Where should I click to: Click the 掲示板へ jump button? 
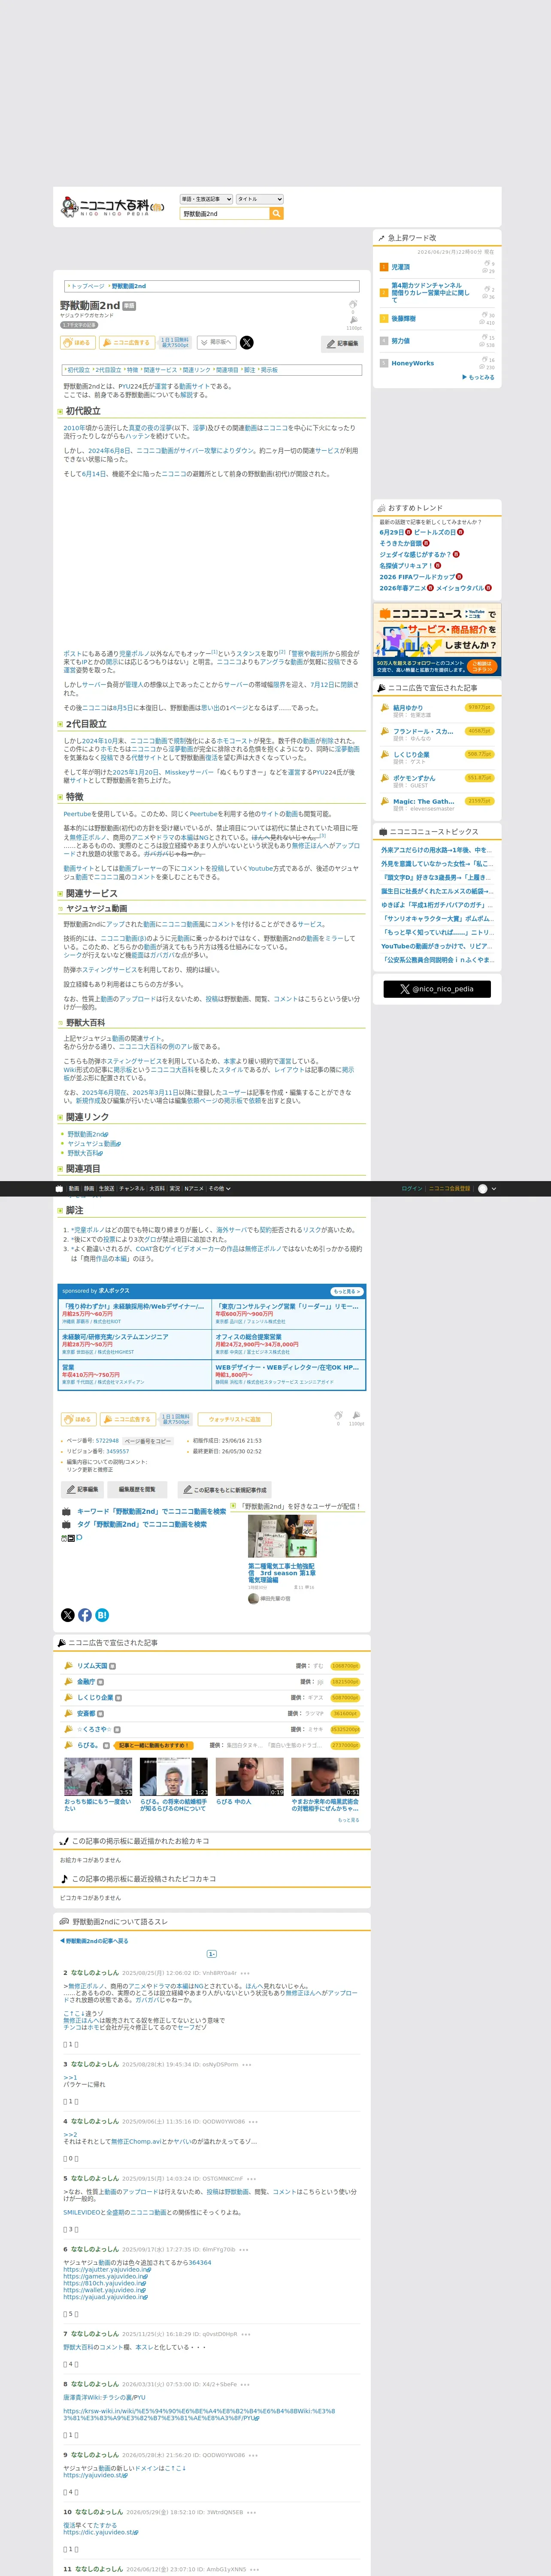click(x=217, y=342)
